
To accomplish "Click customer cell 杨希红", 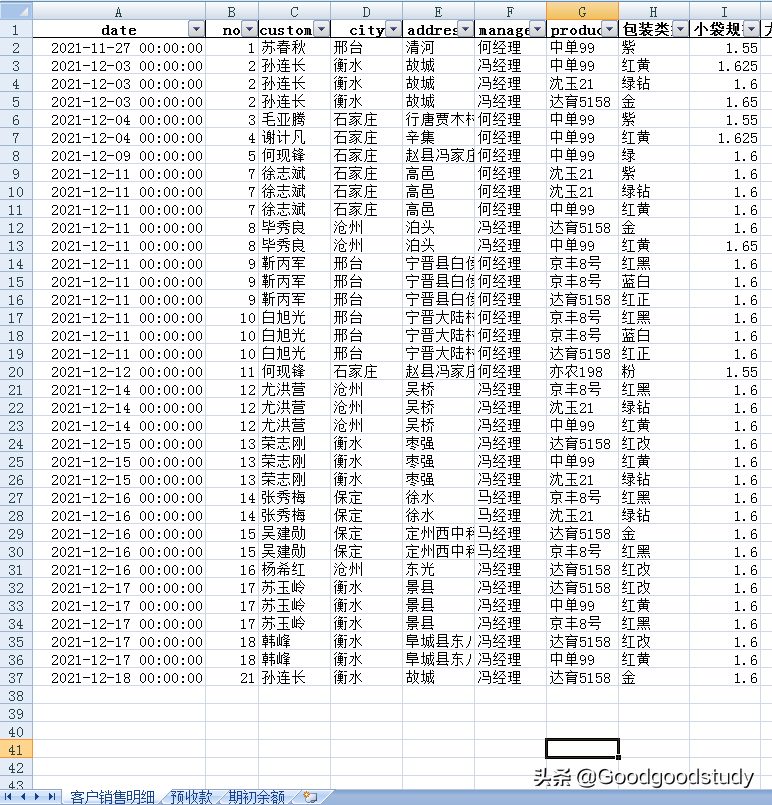I will (x=295, y=570).
